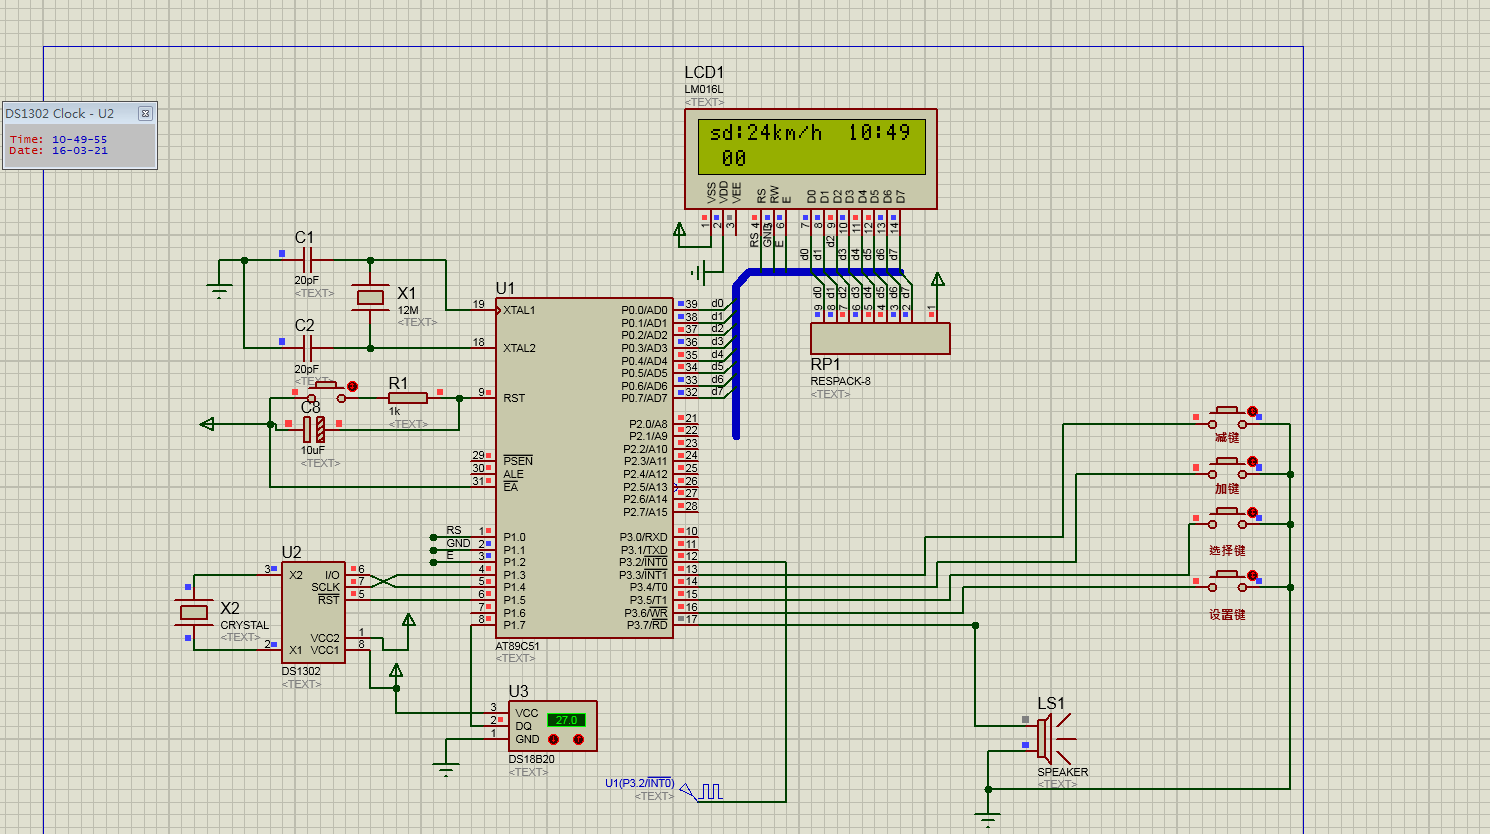Click the U3 reference label
1490x834 pixels.
click(518, 691)
